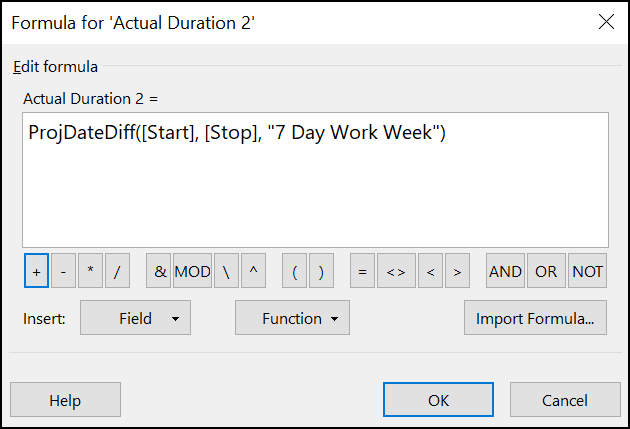
Task: Insert the NOT logical operator
Action: [x=587, y=271]
